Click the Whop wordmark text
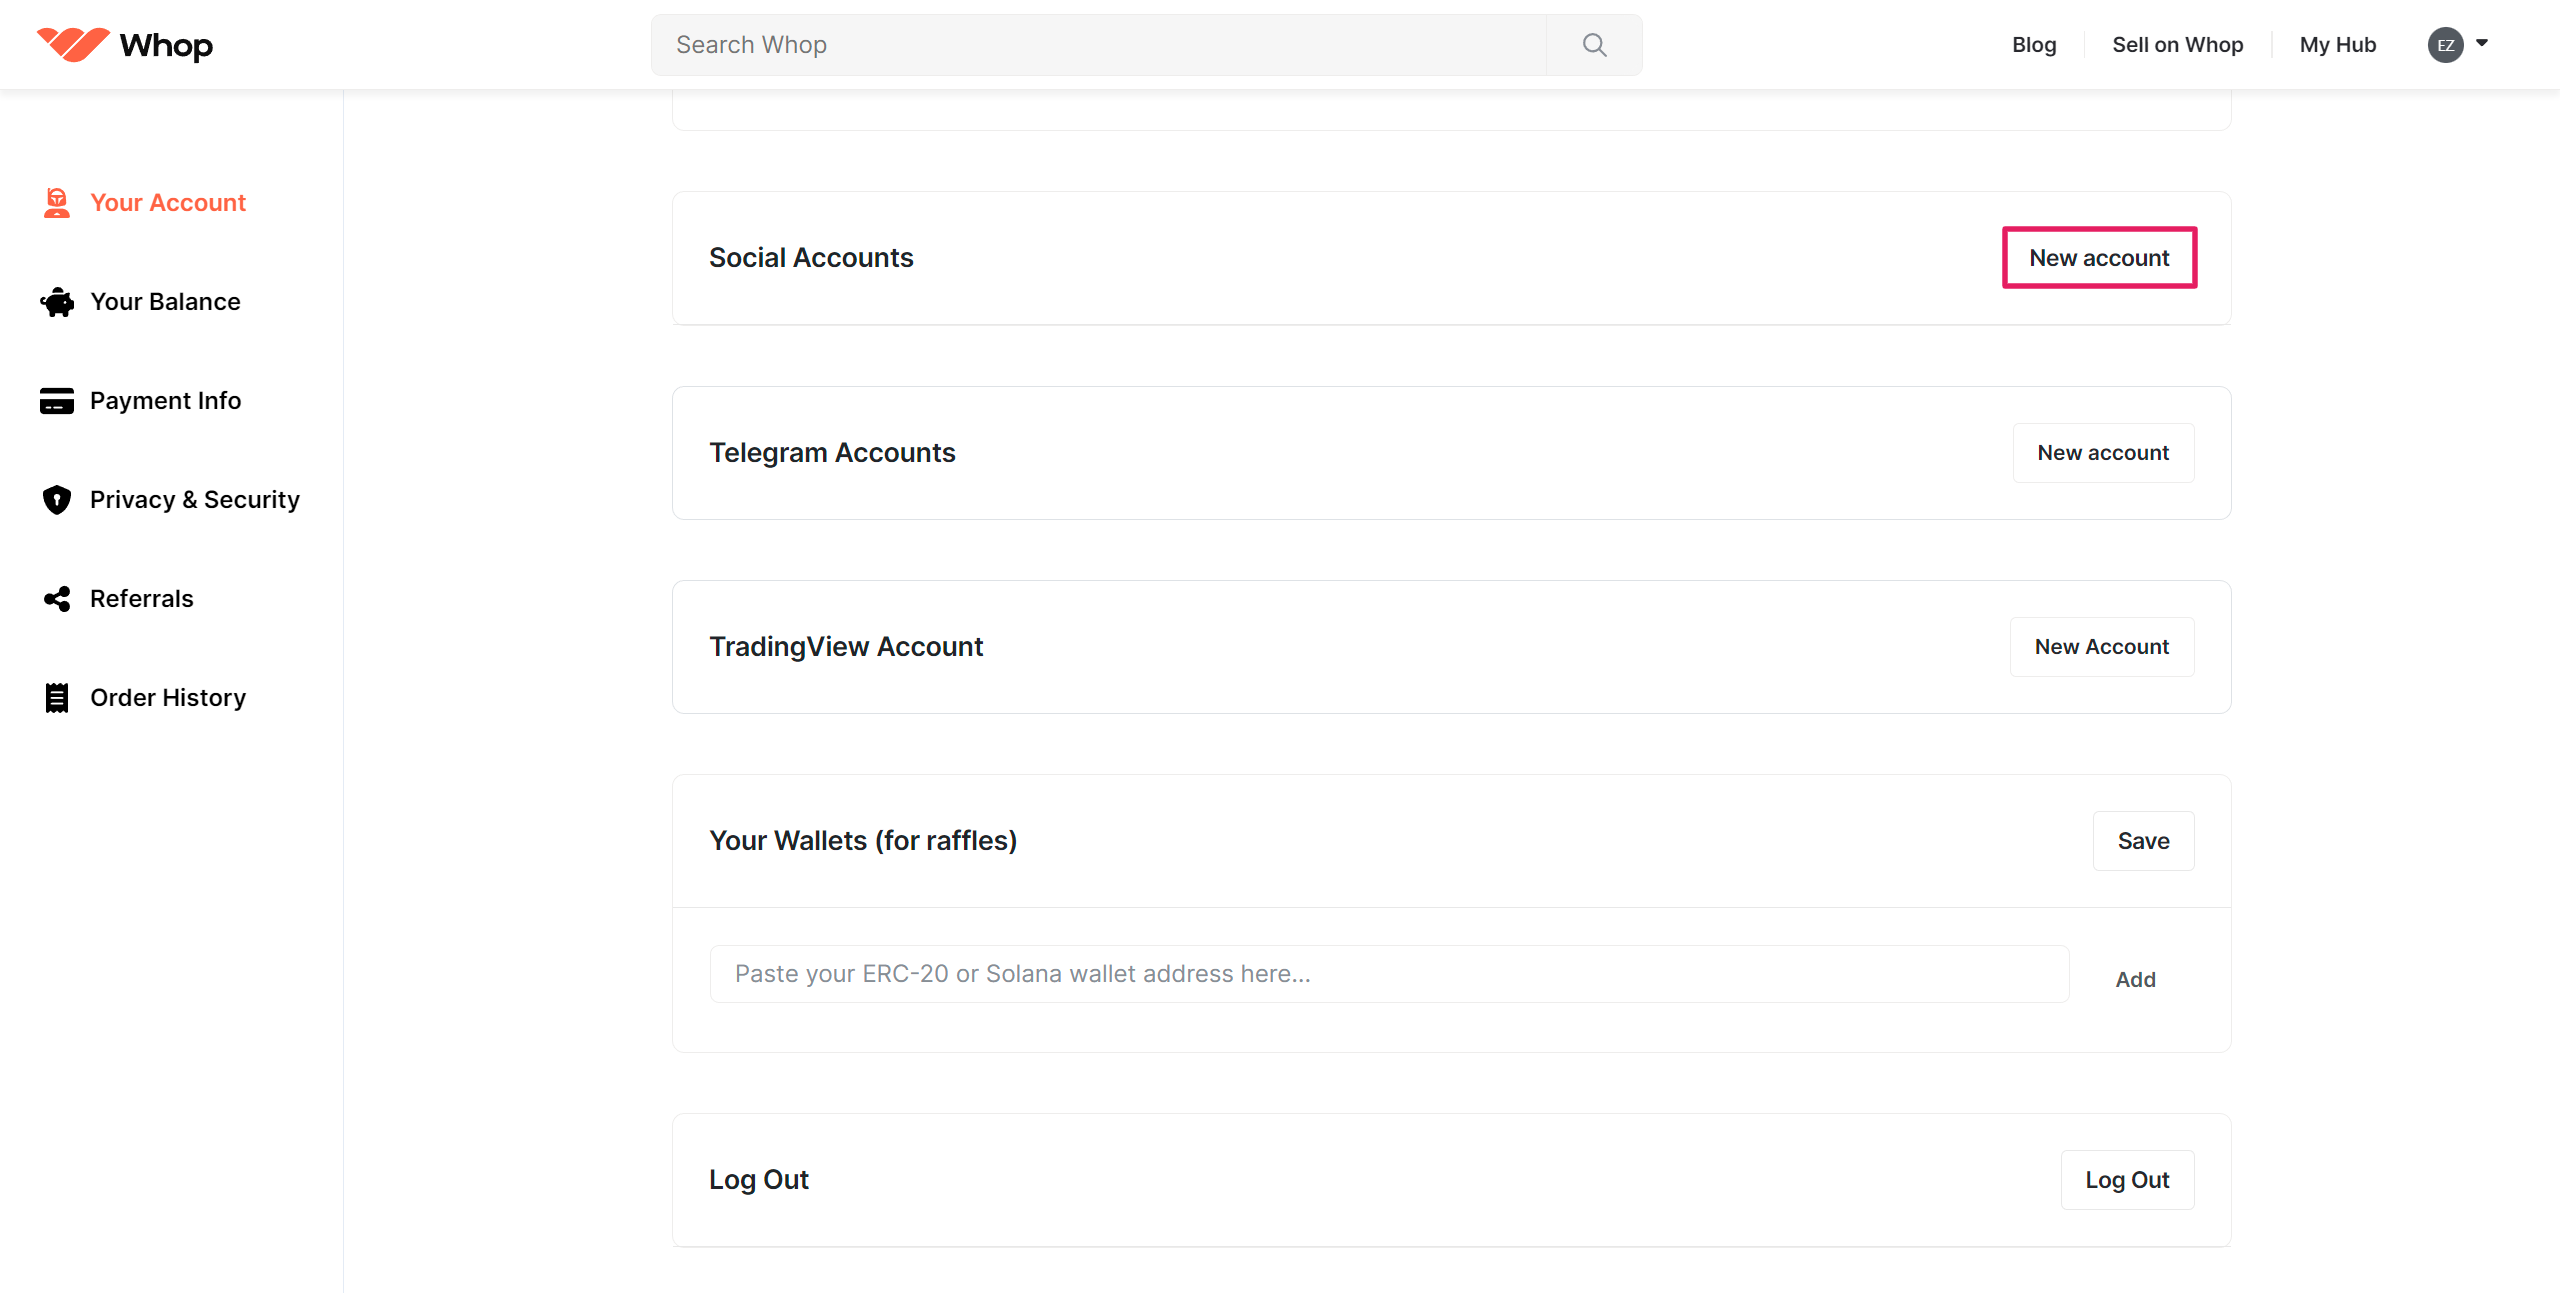 click(x=166, y=46)
